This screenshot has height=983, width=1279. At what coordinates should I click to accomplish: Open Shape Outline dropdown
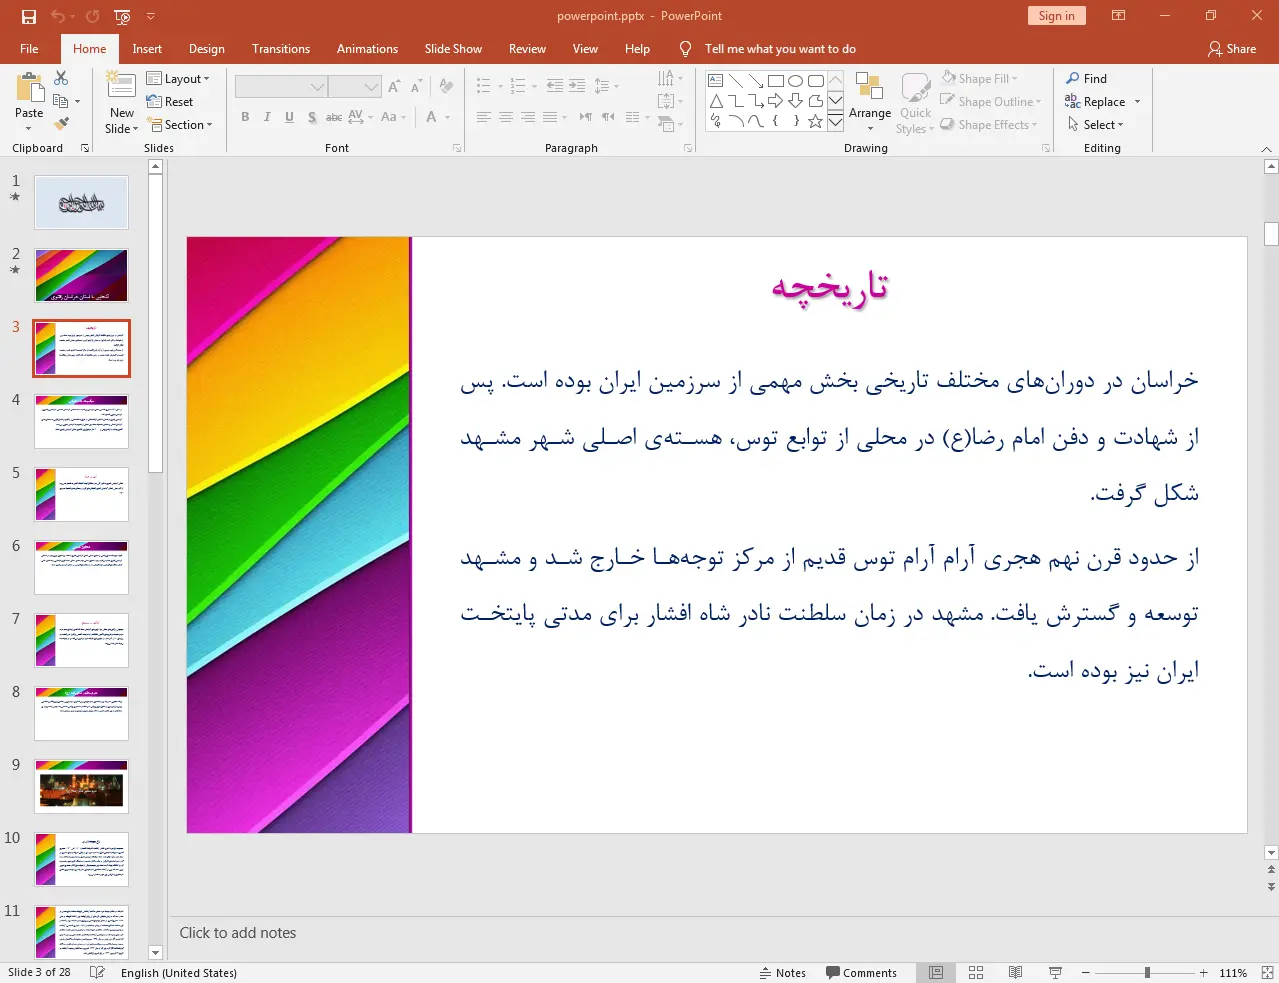click(991, 102)
